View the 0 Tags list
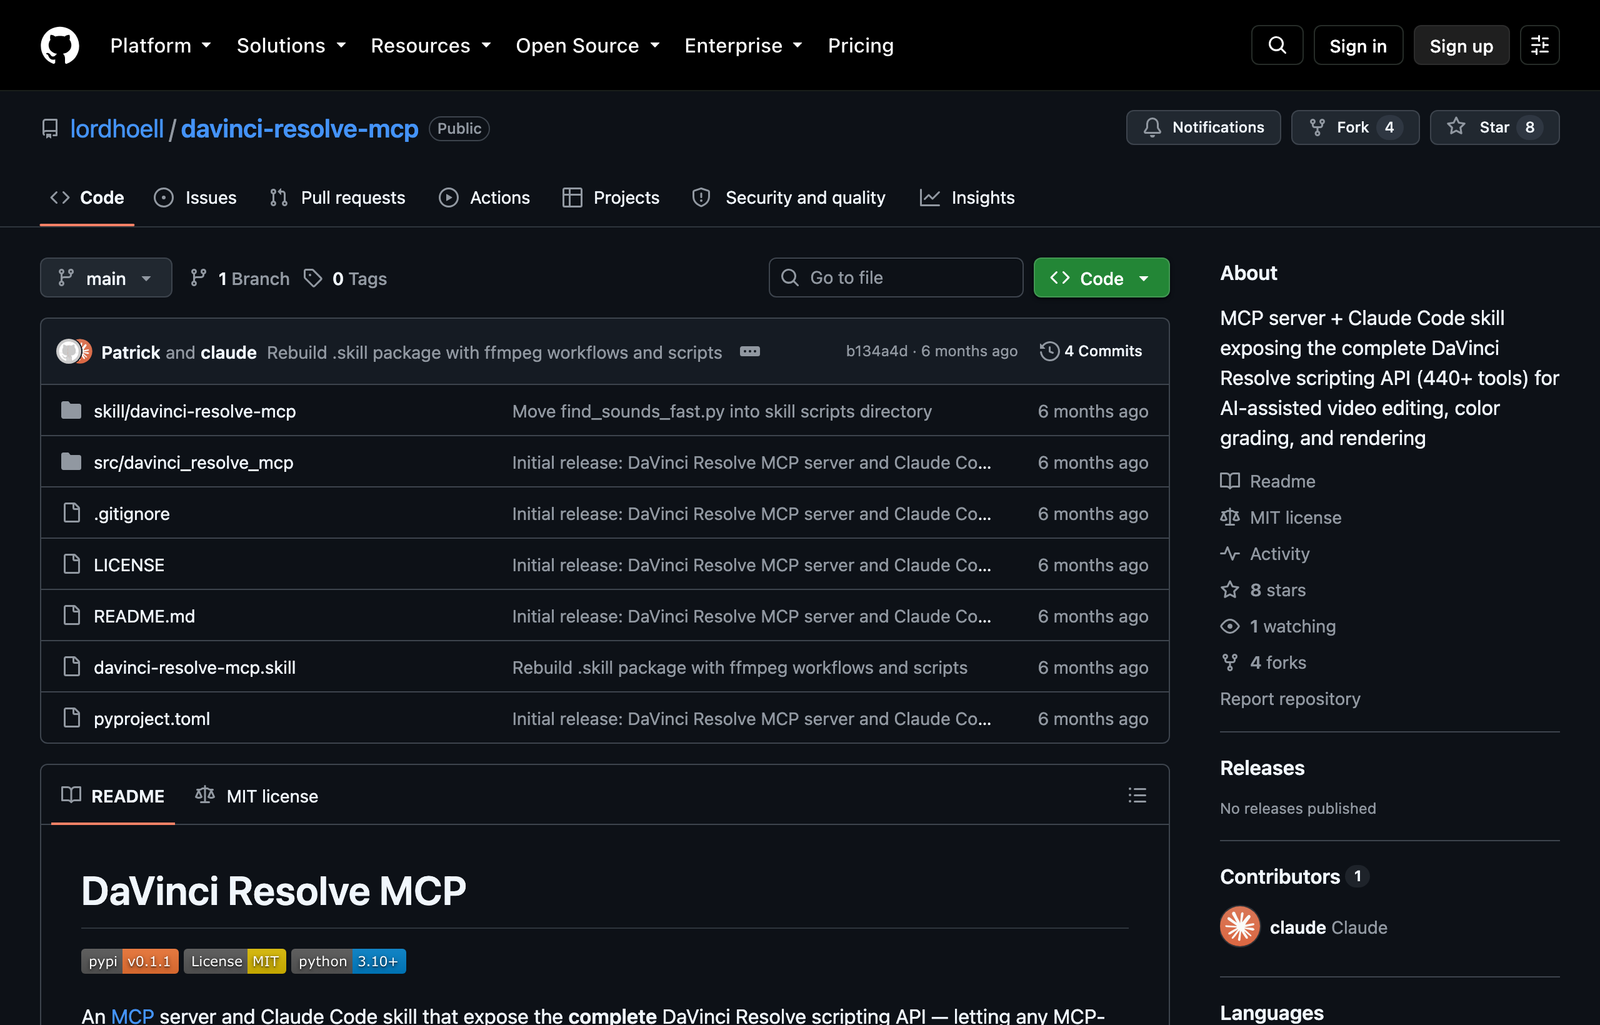This screenshot has width=1600, height=1025. [x=346, y=278]
